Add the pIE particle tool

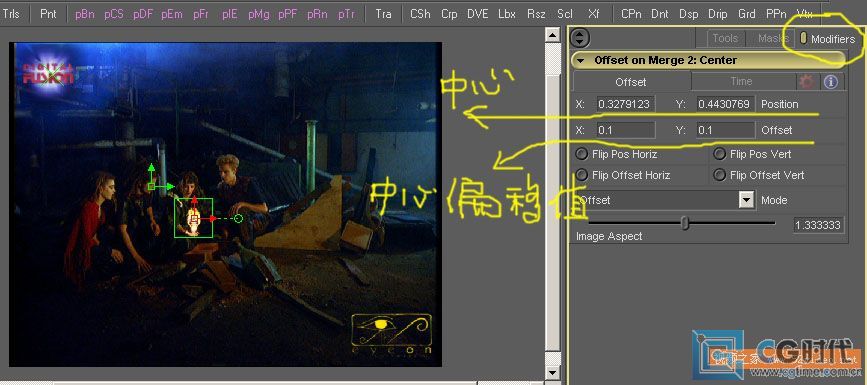click(x=230, y=14)
